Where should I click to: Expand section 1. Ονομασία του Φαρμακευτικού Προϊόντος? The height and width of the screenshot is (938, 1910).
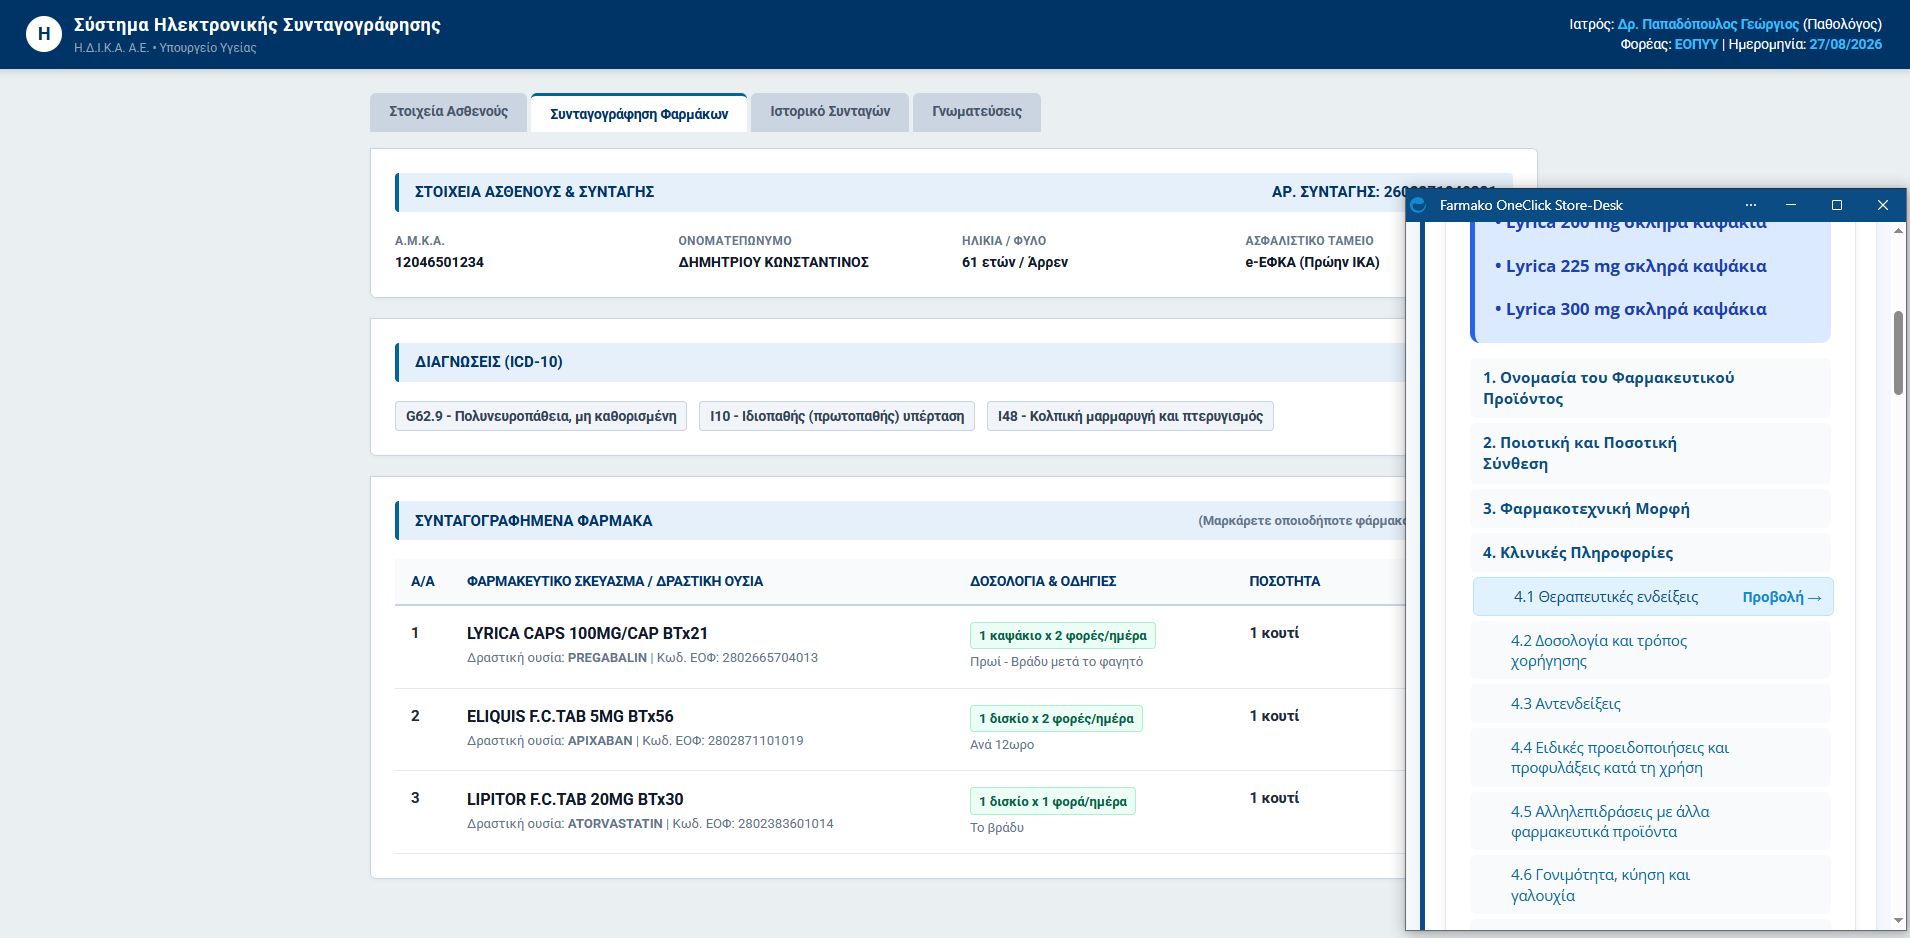pyautogui.click(x=1651, y=388)
